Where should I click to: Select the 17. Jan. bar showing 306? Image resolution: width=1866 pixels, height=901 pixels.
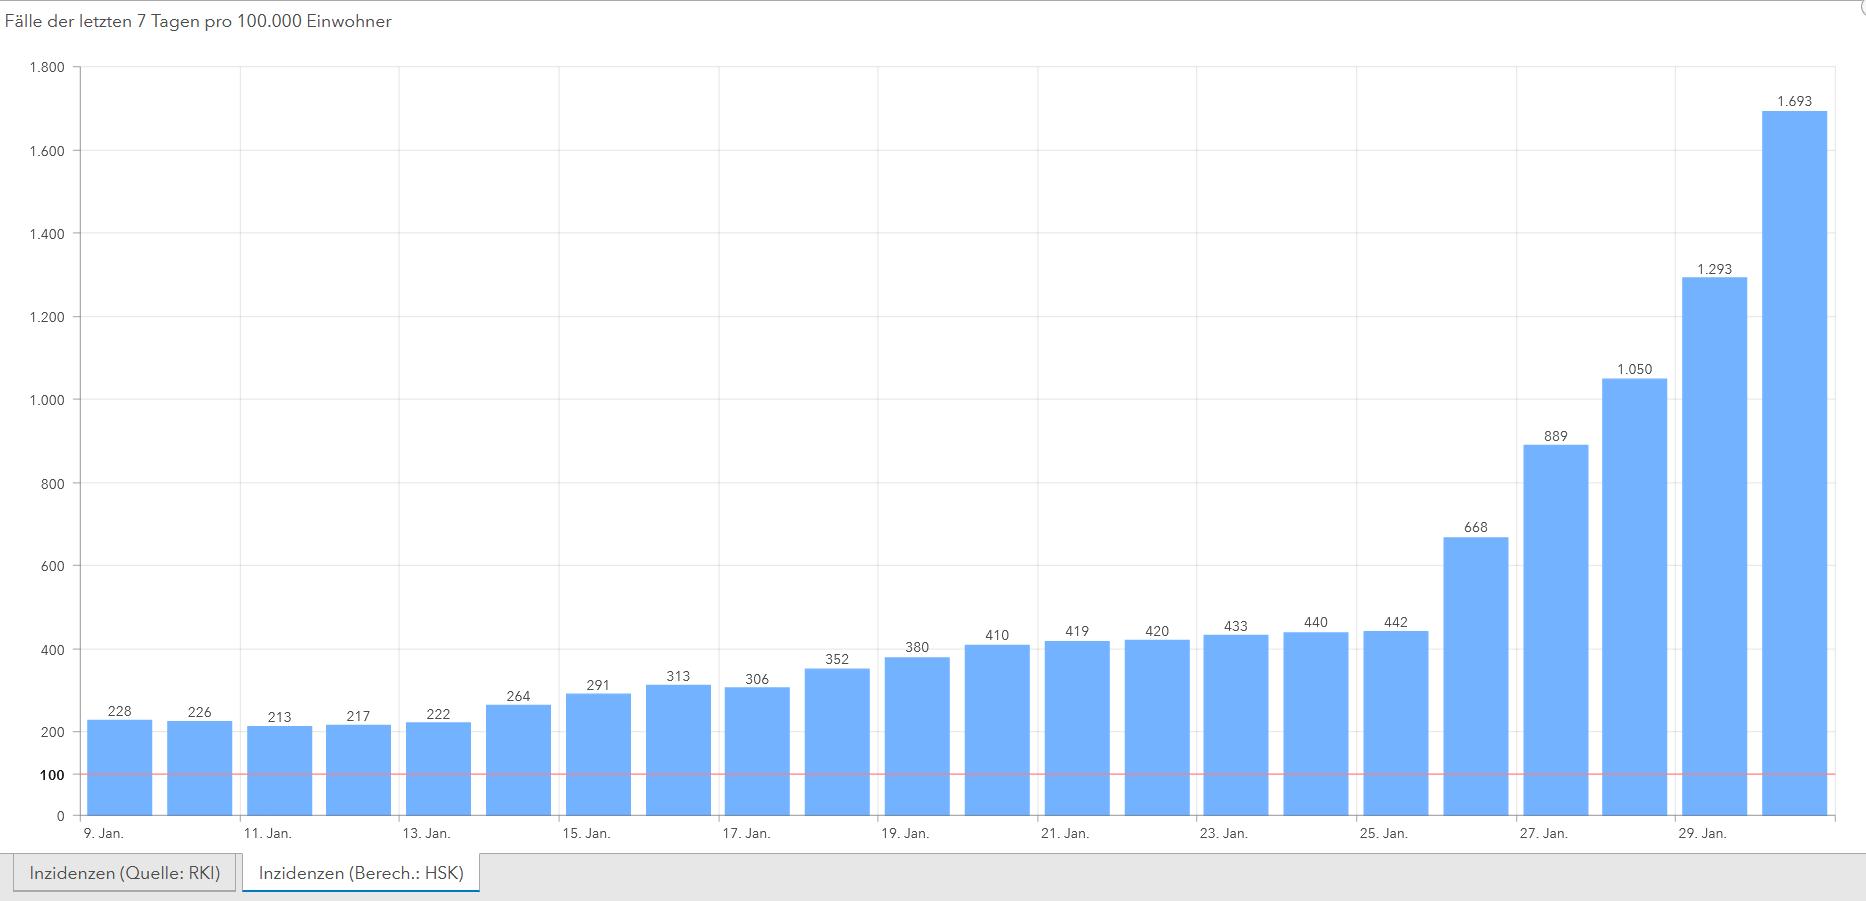coord(757,751)
